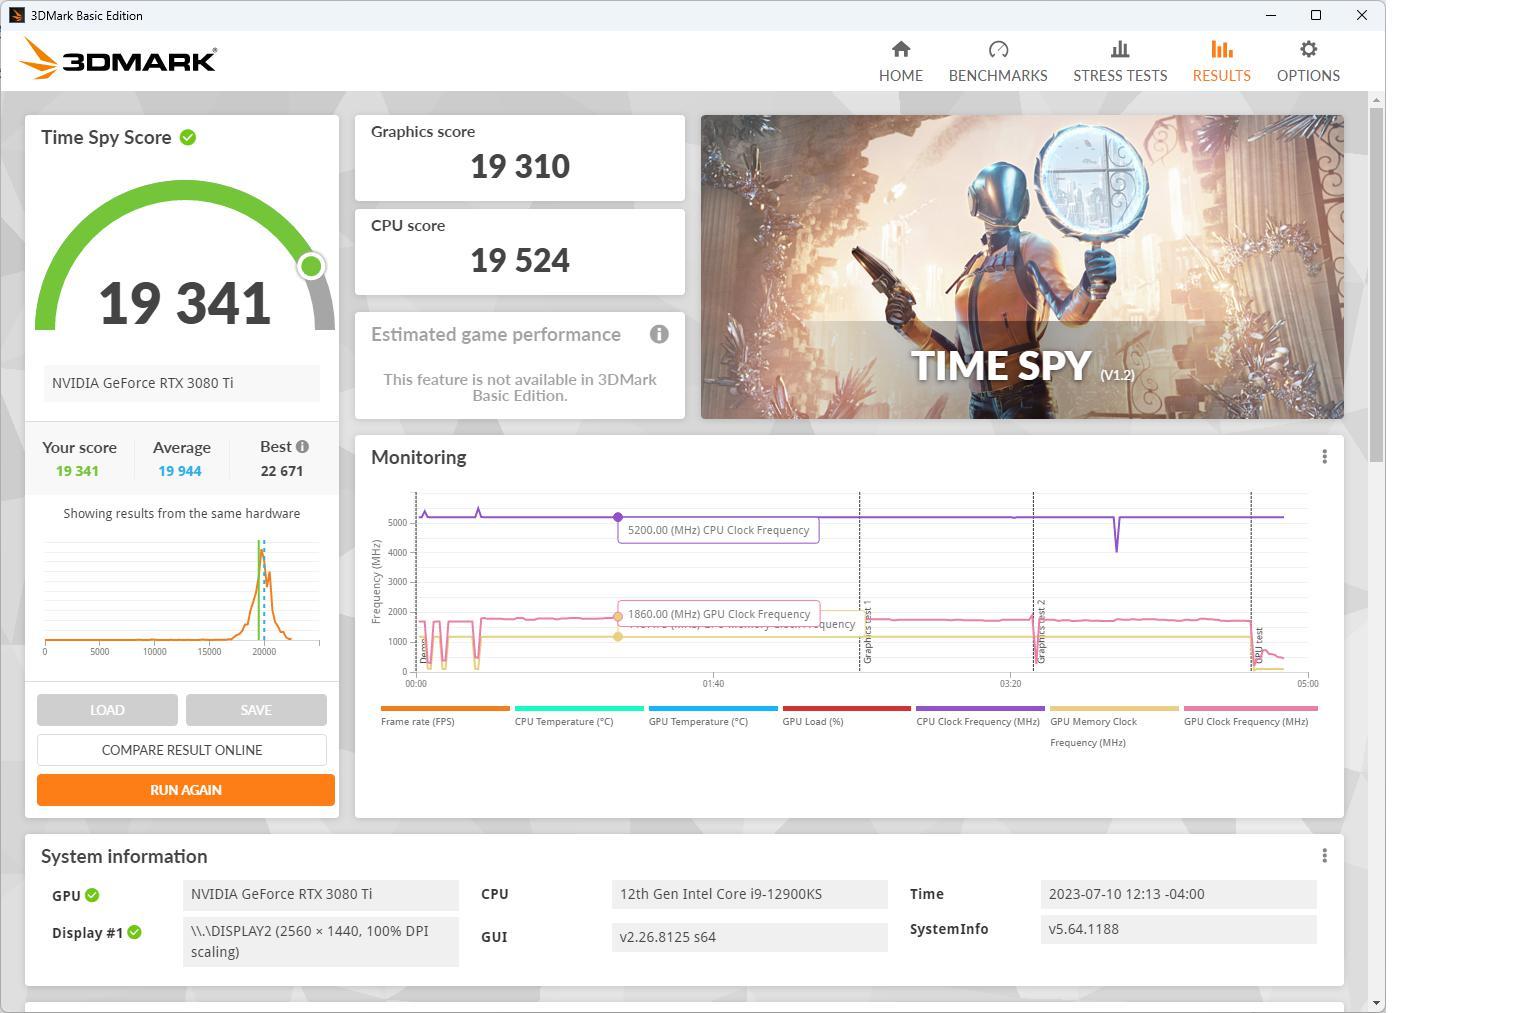Click the Display #1 validation checkmark icon
1536x1013 pixels.
[x=135, y=932]
